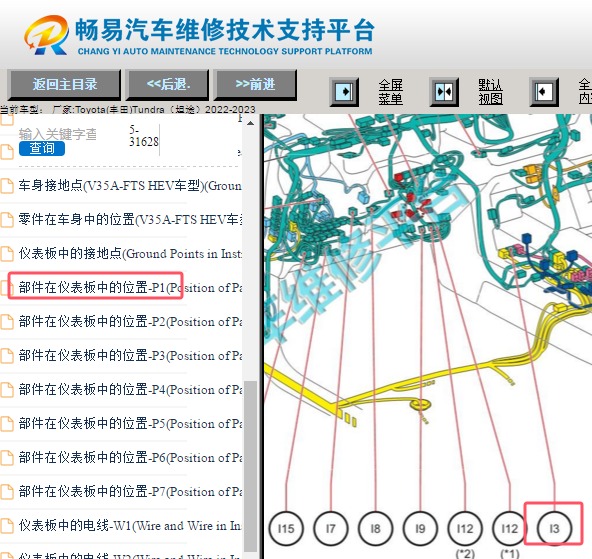The width and height of the screenshot is (592, 559).
Task: Click connector label I12 marked (*2)
Action: tap(465, 528)
